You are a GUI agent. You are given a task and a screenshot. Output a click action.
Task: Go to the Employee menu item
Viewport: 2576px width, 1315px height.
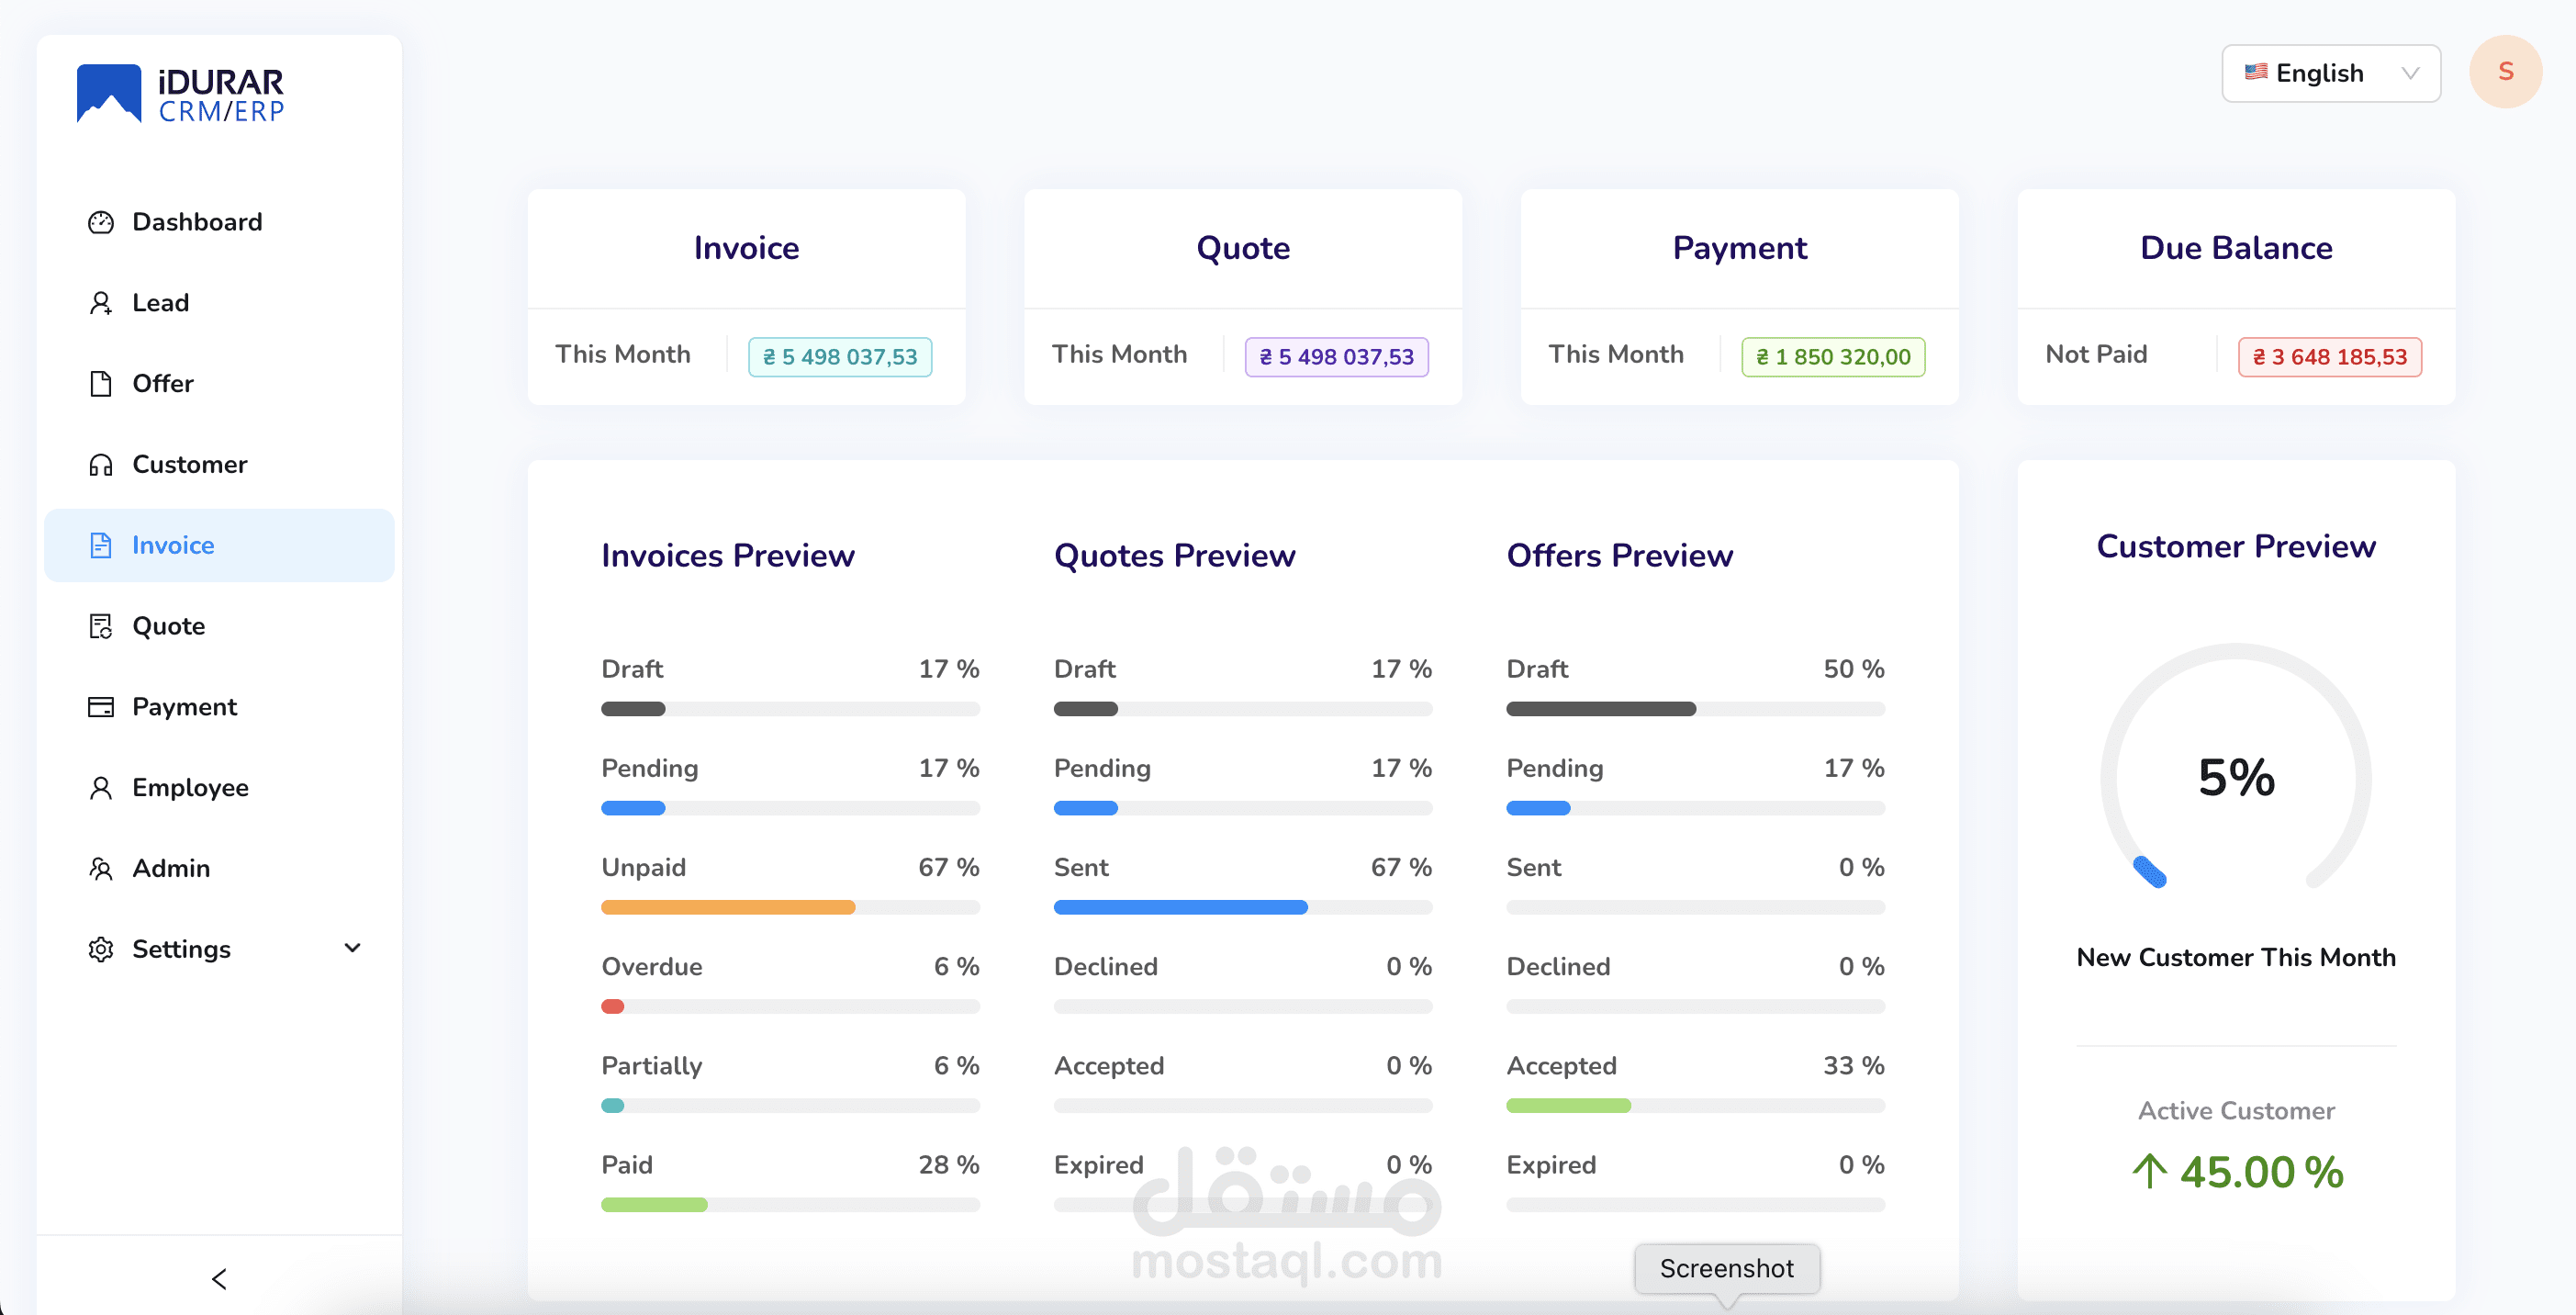219,788
